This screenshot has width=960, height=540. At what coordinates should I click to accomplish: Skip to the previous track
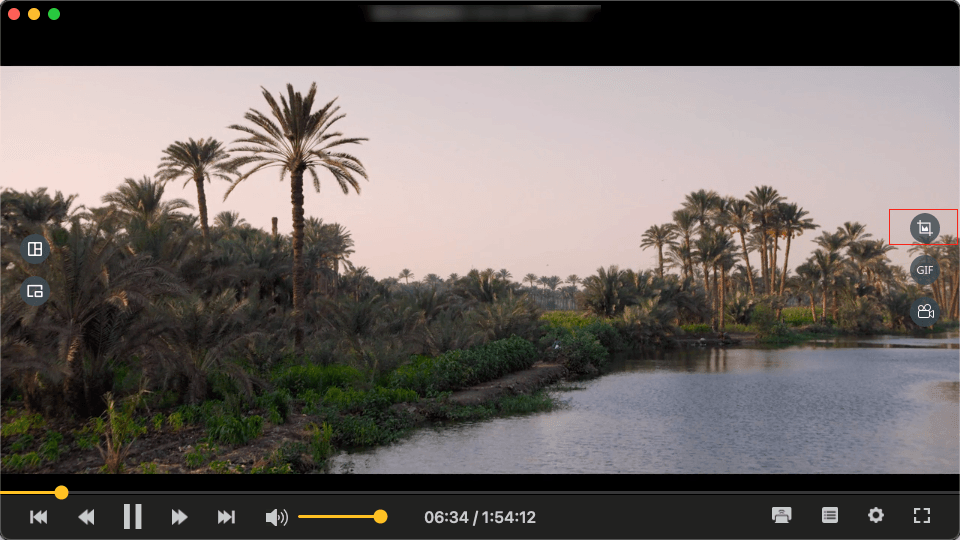coord(39,517)
